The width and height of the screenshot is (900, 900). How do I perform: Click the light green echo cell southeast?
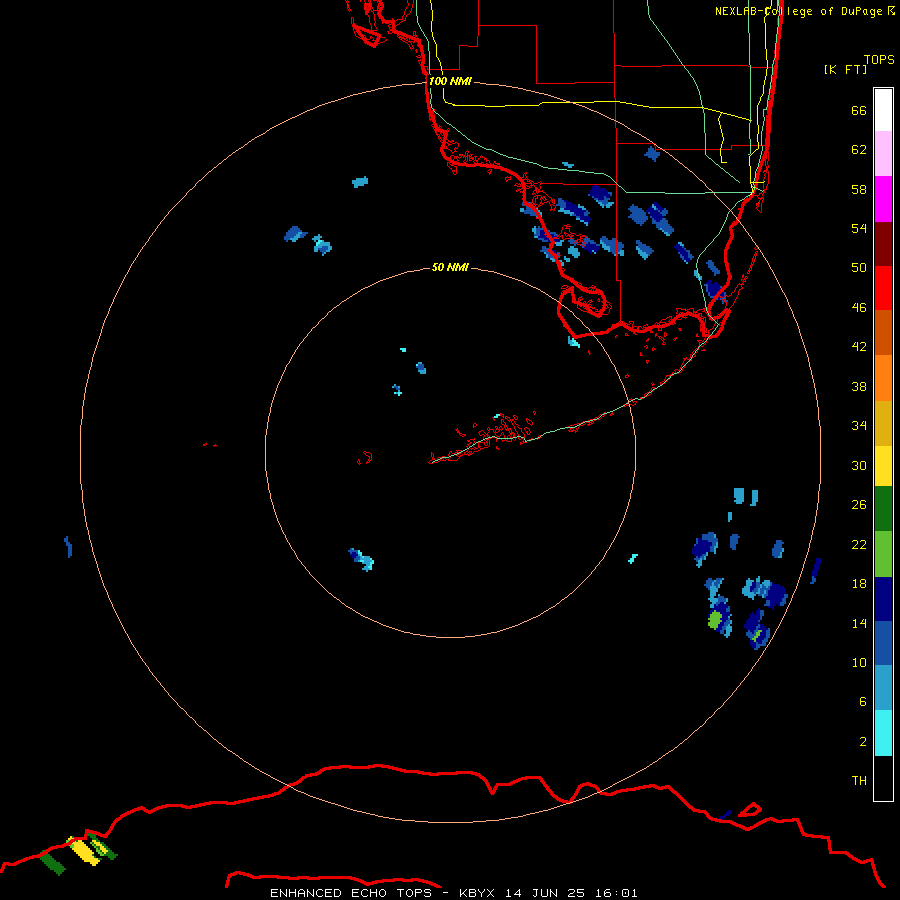(715, 620)
